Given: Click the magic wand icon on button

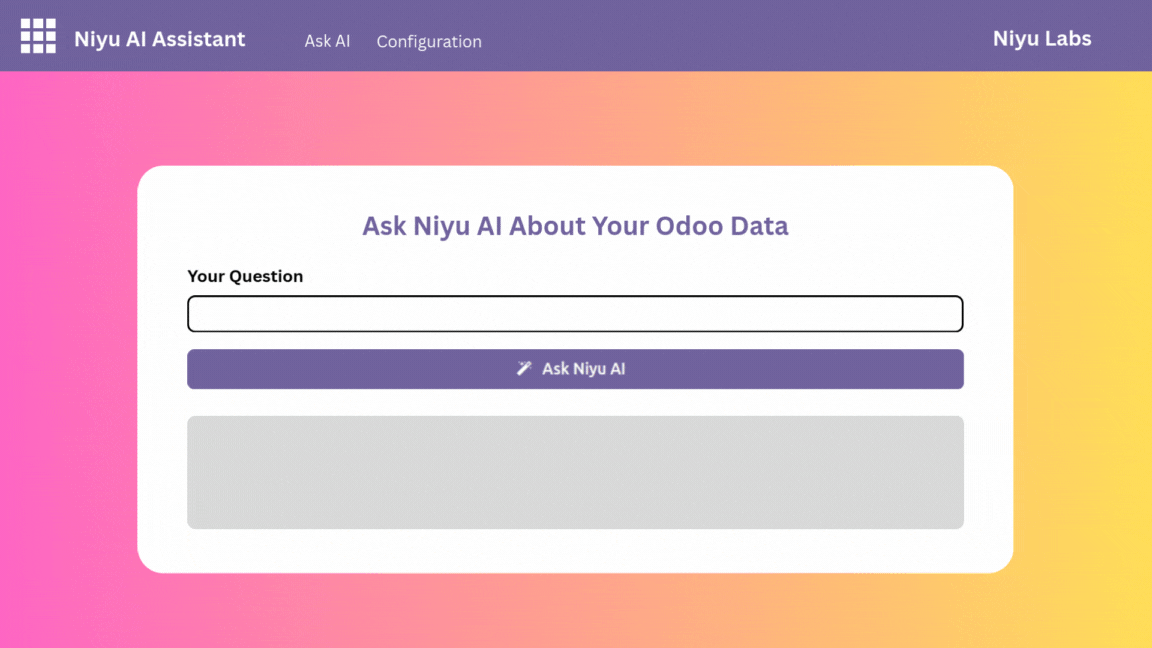Looking at the screenshot, I should coord(524,368).
